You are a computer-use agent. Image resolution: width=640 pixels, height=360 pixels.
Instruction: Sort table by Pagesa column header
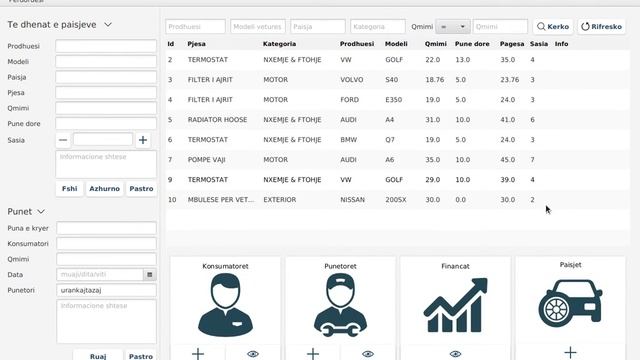(512, 44)
